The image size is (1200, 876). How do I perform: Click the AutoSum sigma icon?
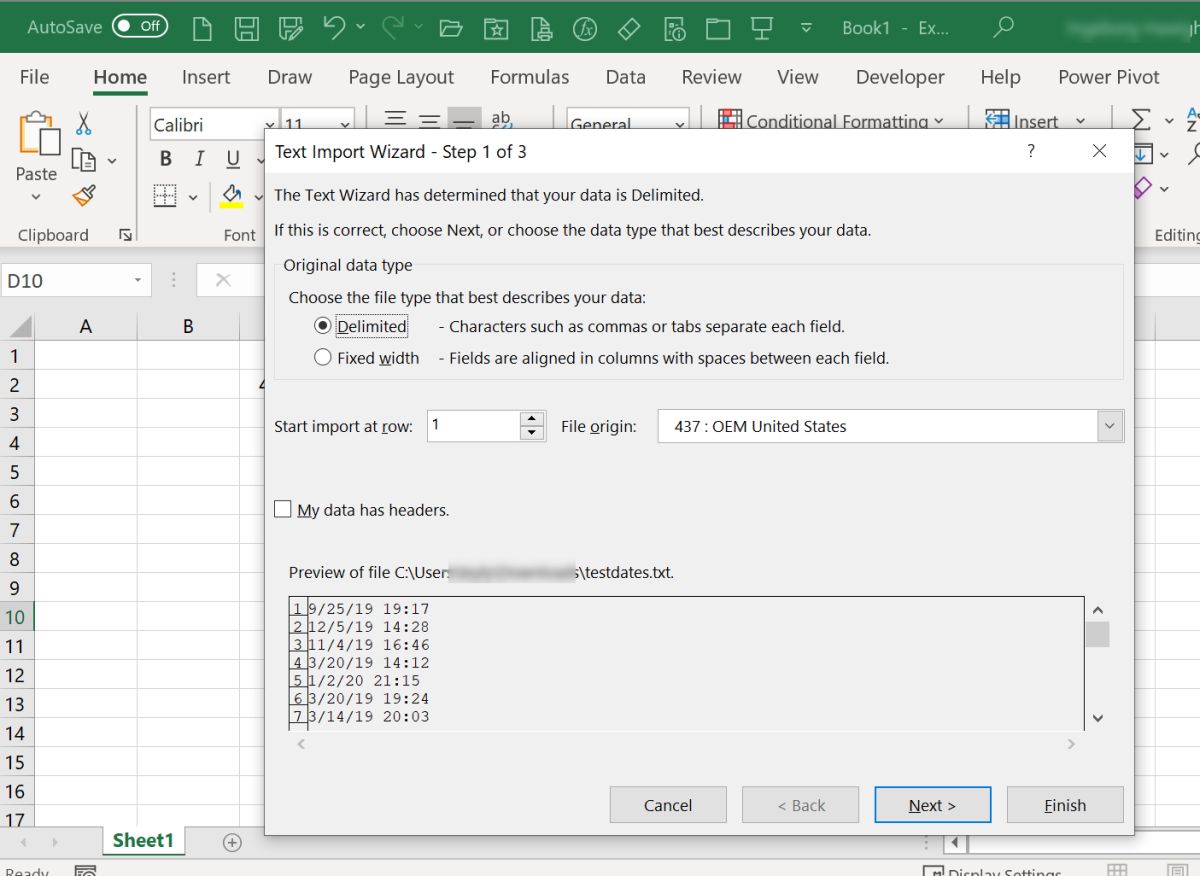[x=1140, y=120]
